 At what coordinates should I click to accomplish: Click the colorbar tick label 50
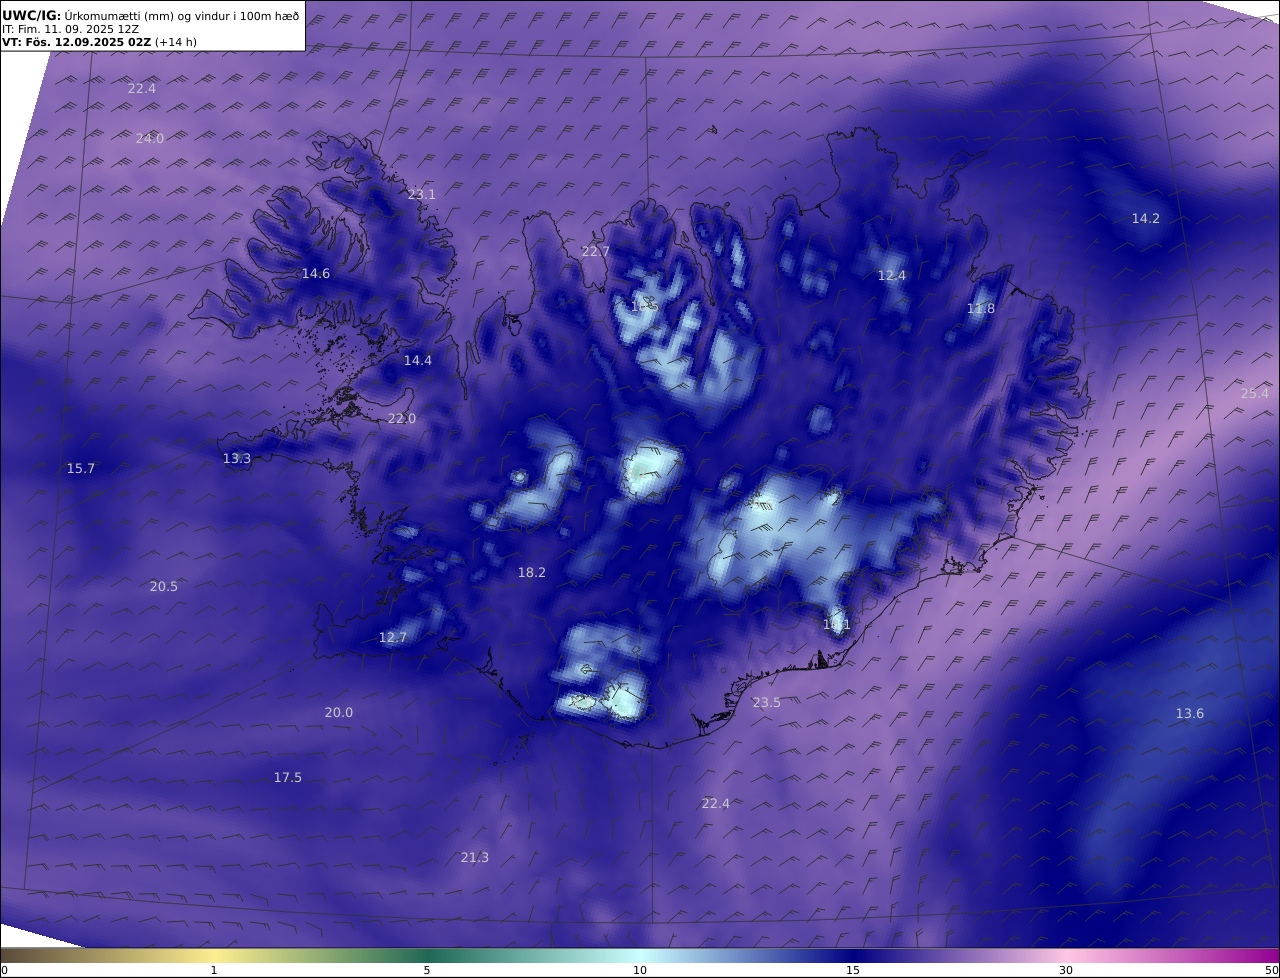(x=1272, y=970)
